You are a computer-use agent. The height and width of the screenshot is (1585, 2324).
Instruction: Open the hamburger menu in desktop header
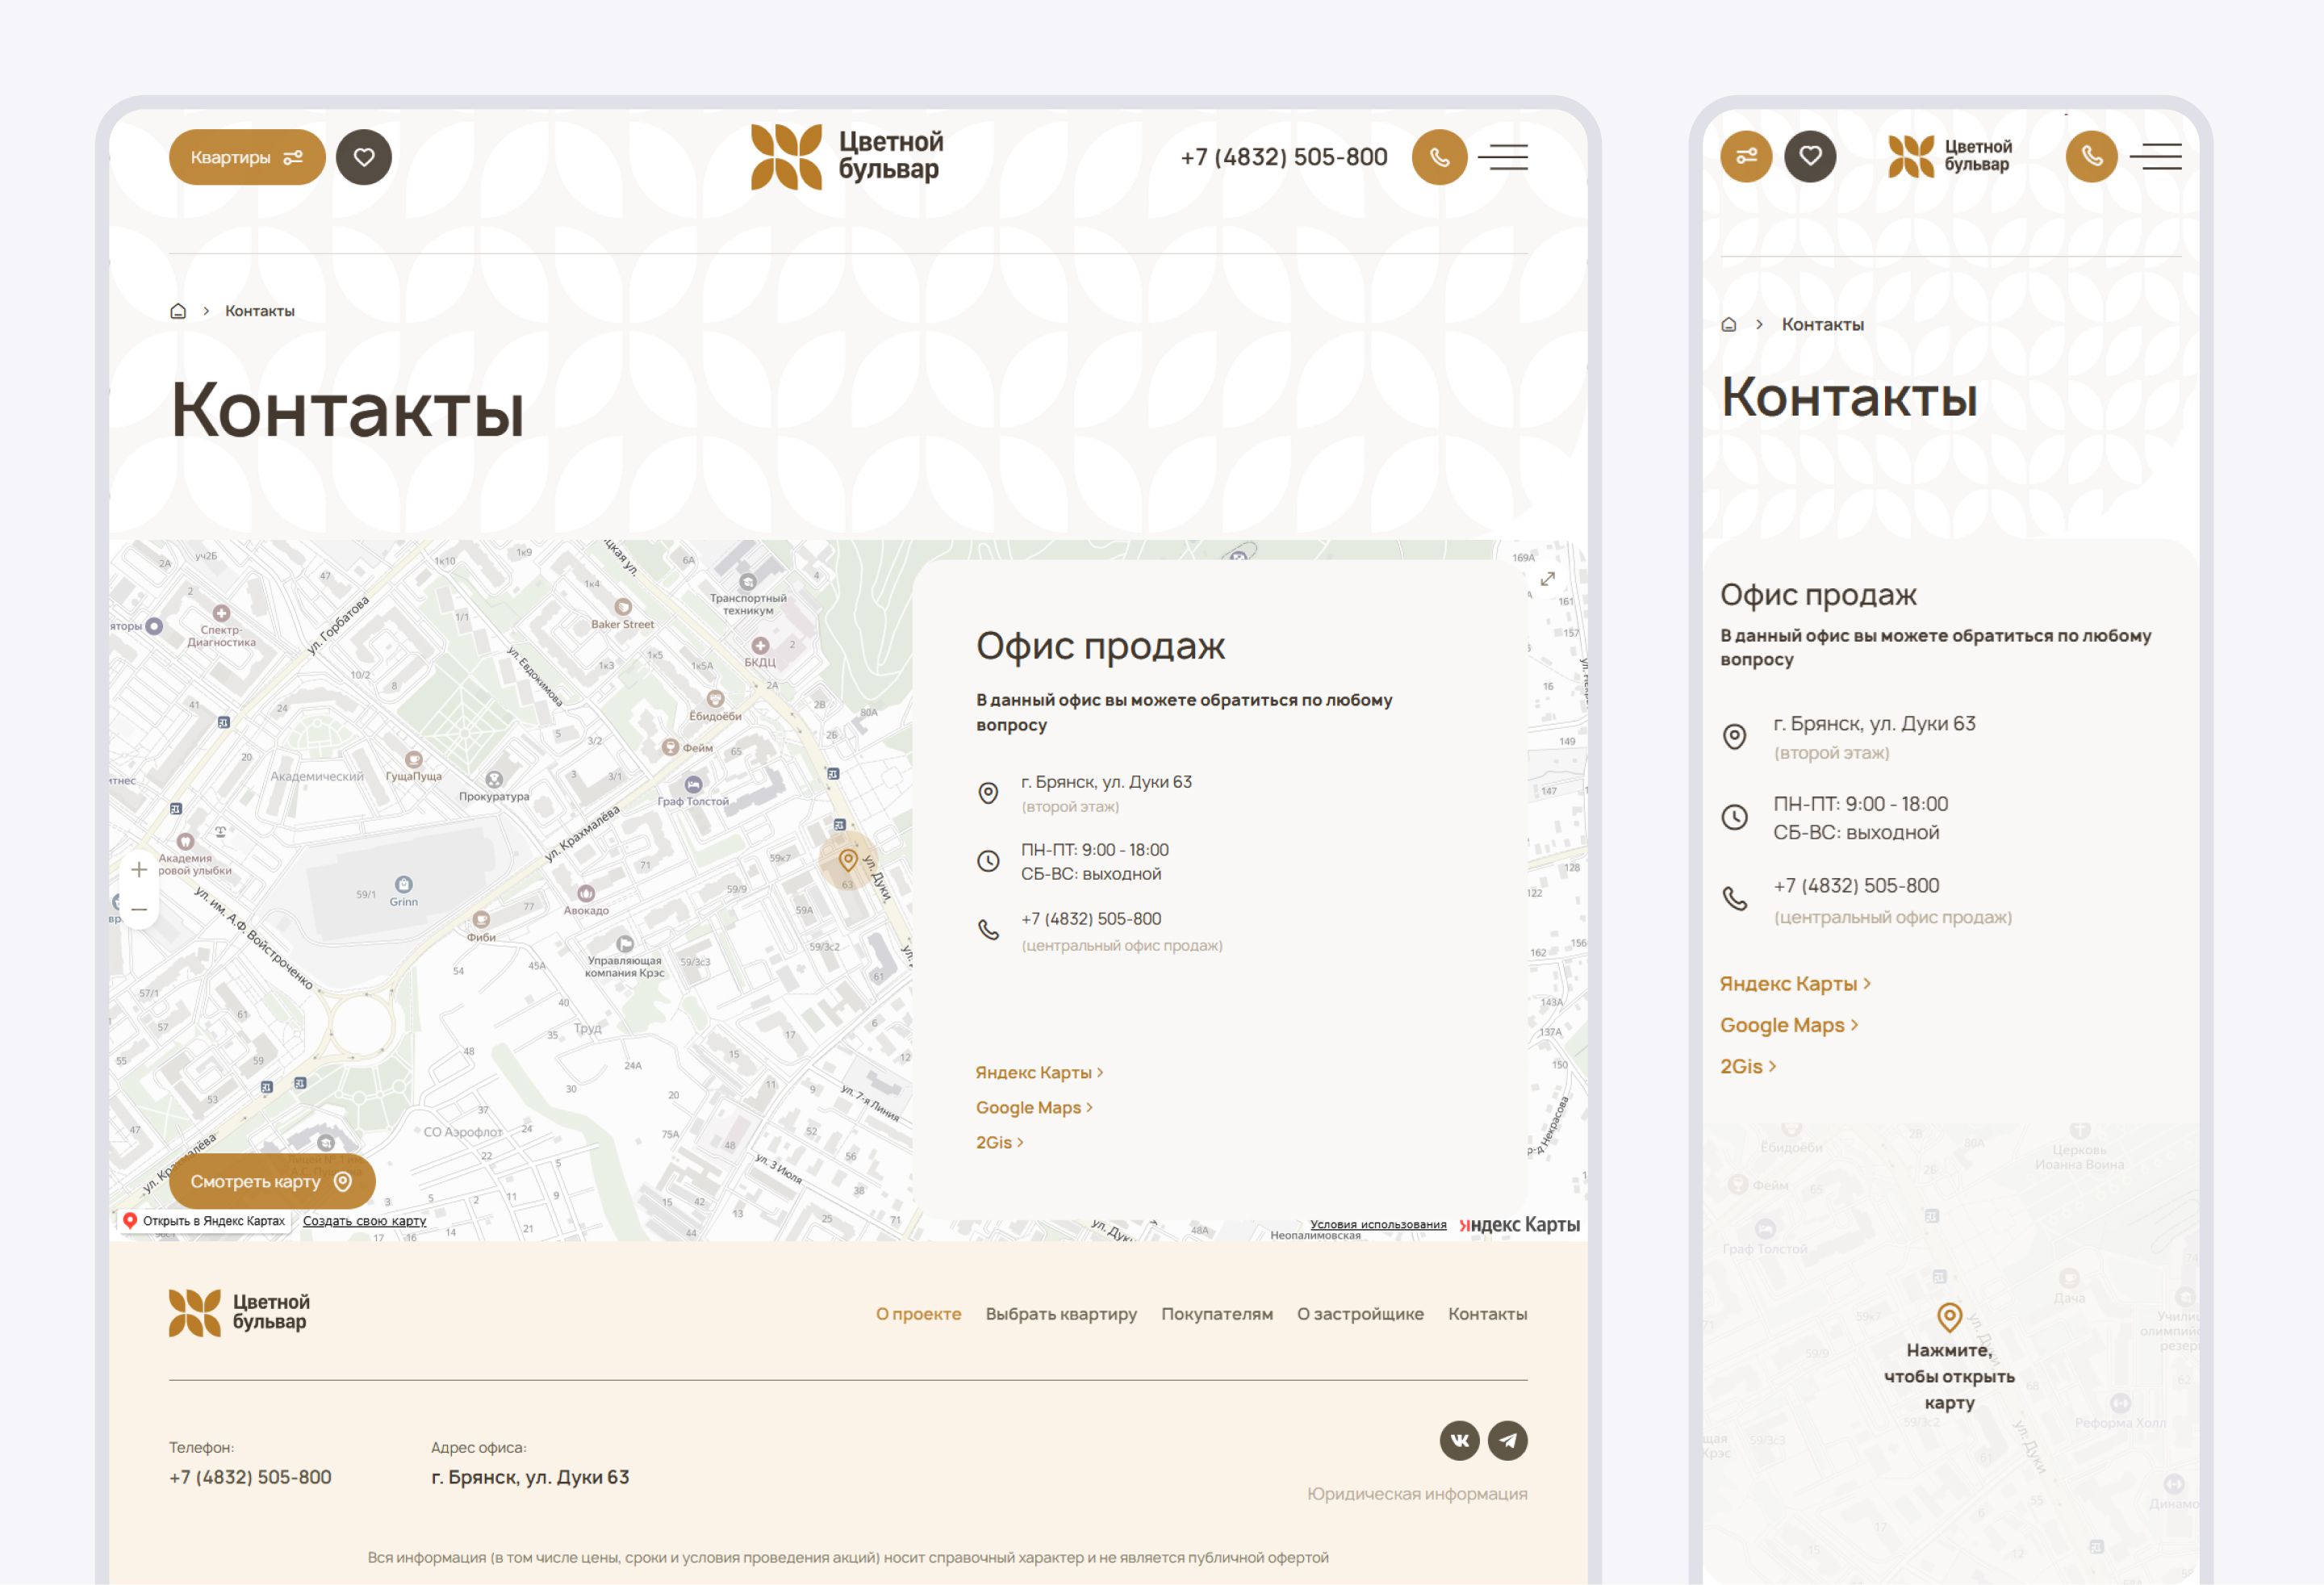pos(1503,157)
